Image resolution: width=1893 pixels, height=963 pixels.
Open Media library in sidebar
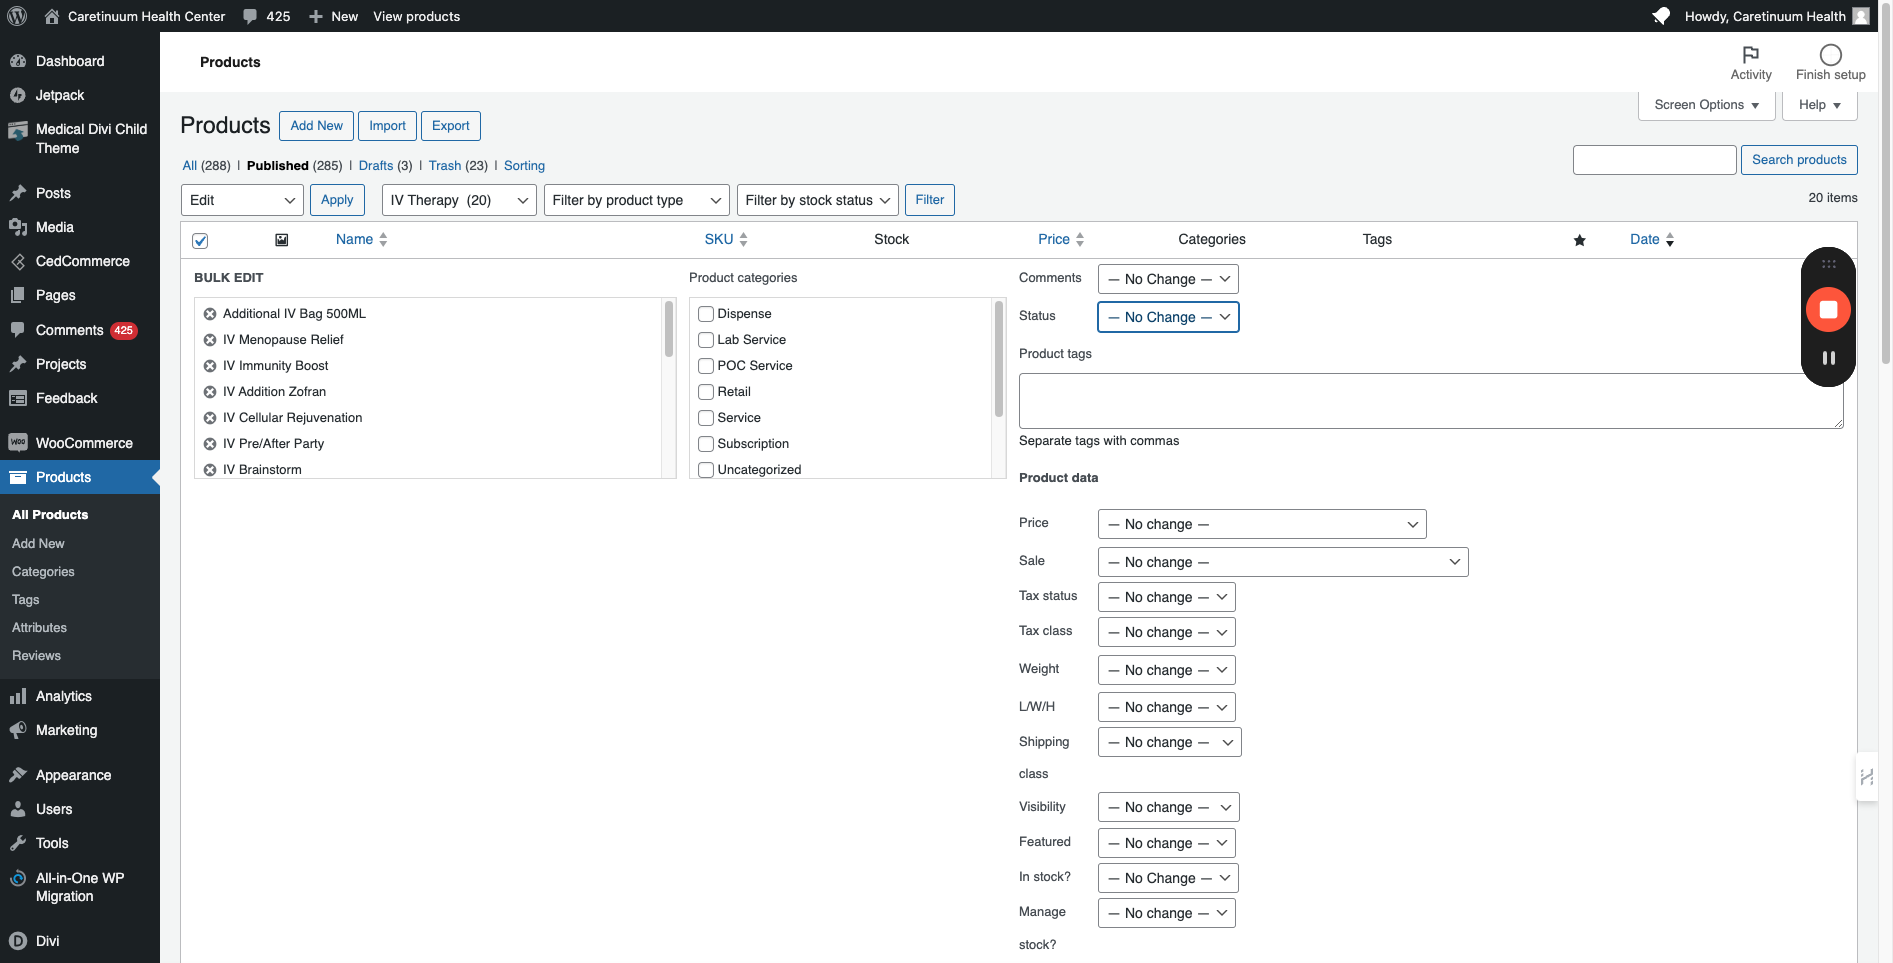click(55, 227)
